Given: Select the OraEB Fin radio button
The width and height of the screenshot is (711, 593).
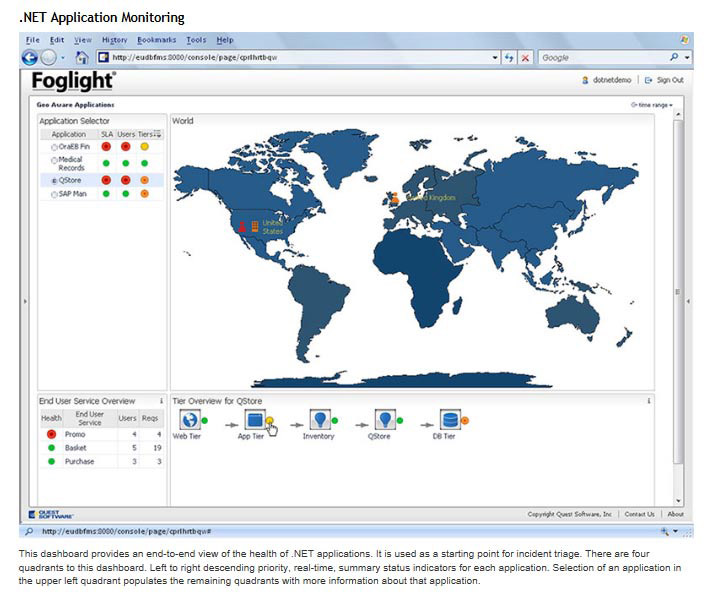Looking at the screenshot, I should pyautogui.click(x=54, y=147).
